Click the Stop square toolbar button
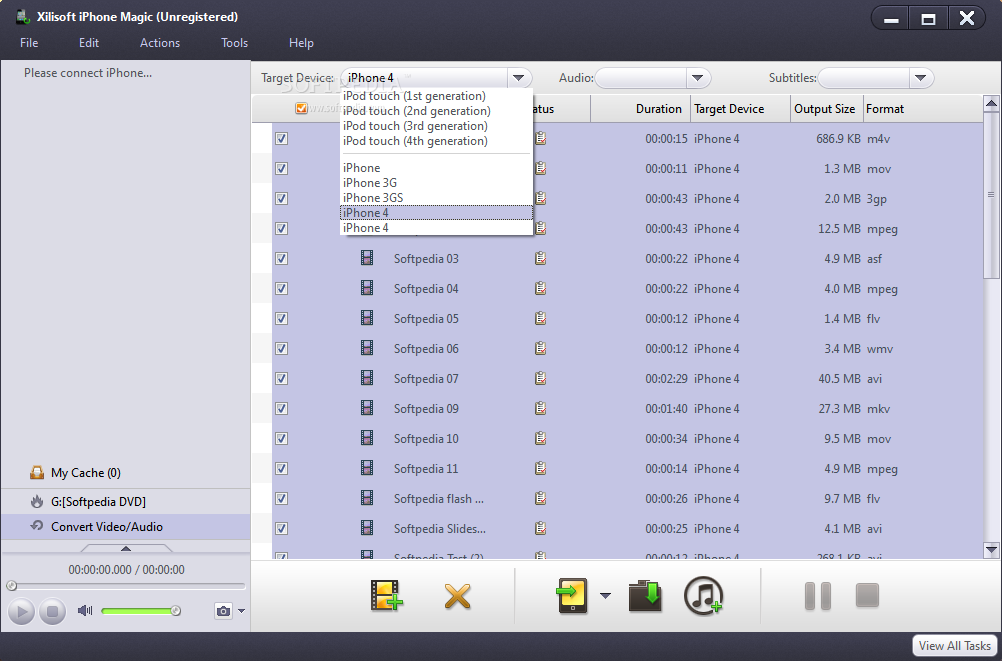The image size is (1002, 661). 867,595
